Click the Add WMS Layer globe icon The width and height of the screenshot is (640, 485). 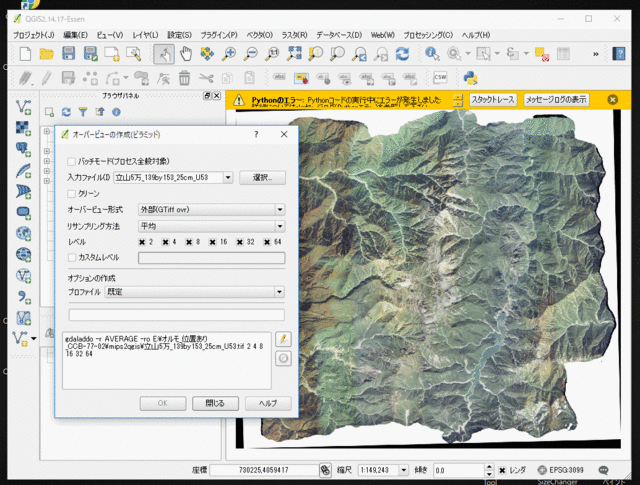(23, 234)
